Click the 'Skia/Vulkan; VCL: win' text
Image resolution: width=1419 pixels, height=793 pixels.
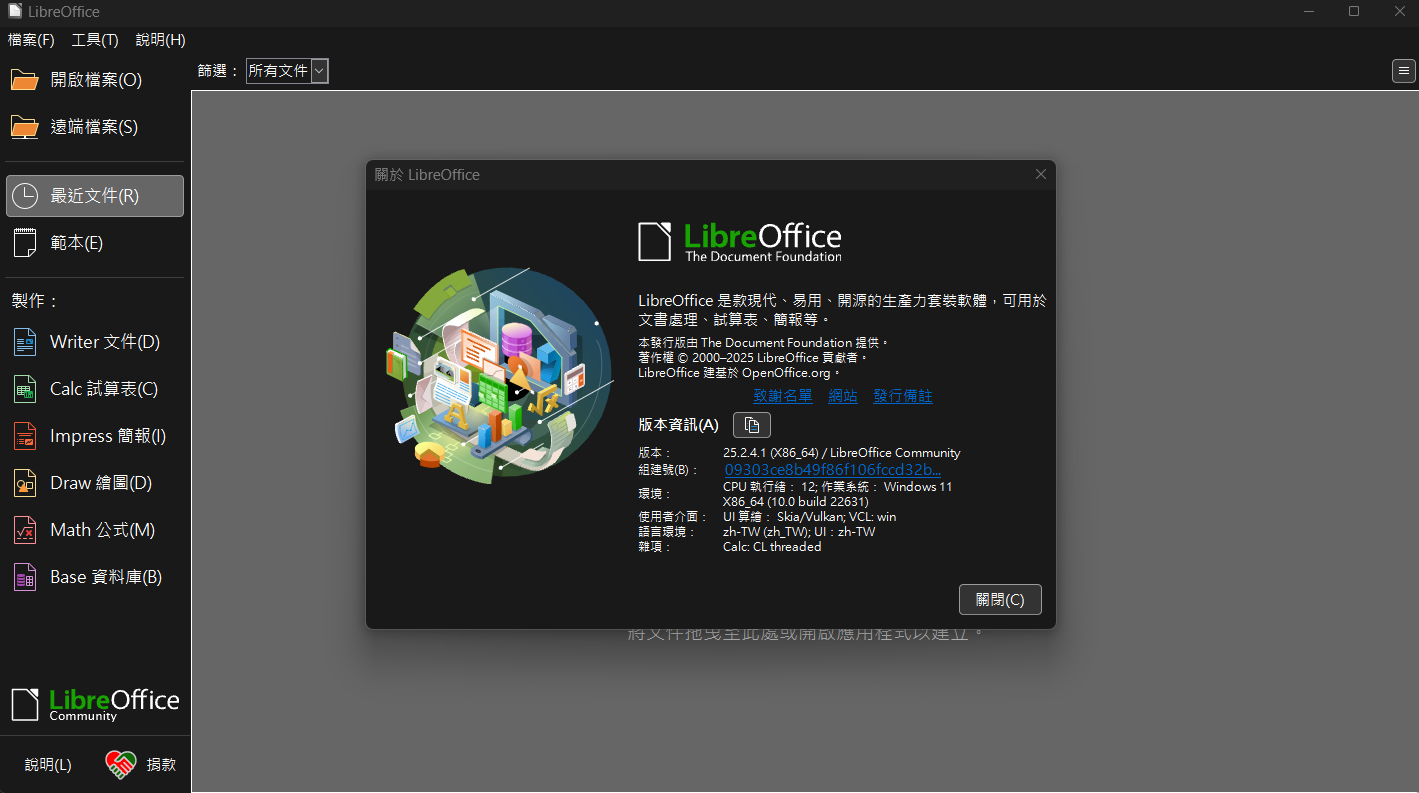(837, 517)
